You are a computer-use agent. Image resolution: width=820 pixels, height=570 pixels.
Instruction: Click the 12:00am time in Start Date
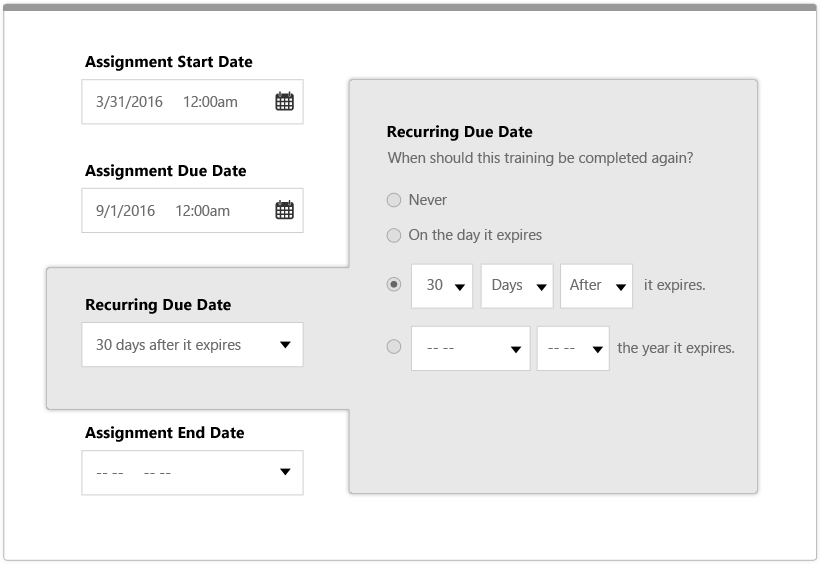tap(210, 101)
